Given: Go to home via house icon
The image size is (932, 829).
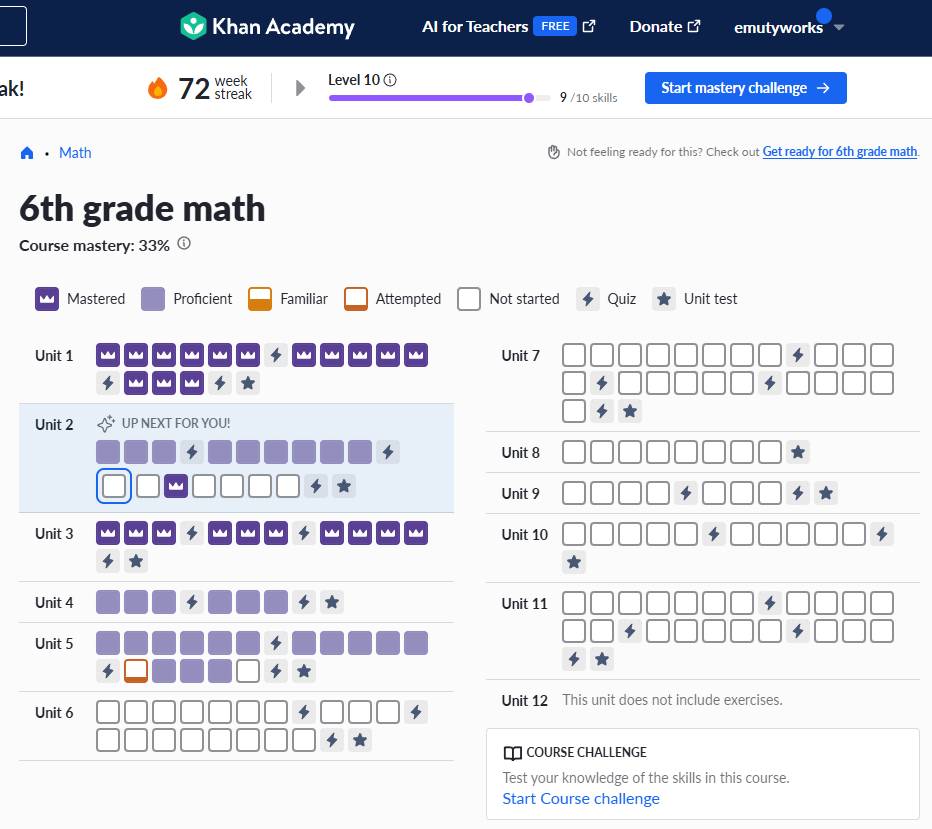Looking at the screenshot, I should click(x=27, y=153).
